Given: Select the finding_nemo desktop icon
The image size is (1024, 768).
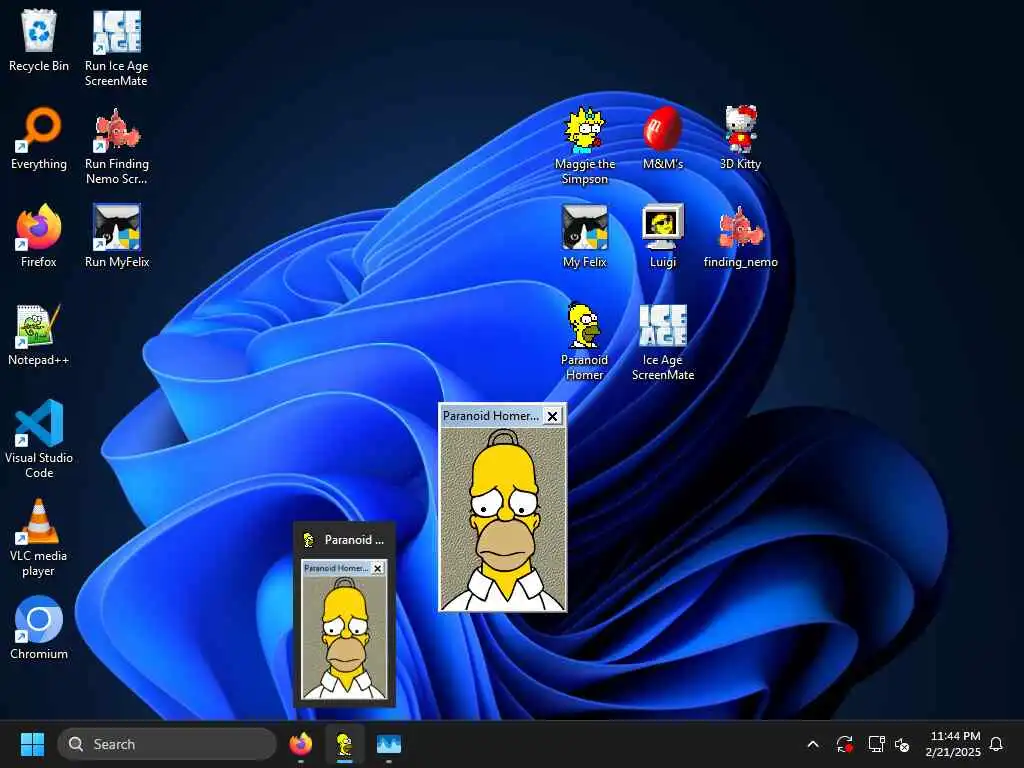Looking at the screenshot, I should (x=741, y=236).
